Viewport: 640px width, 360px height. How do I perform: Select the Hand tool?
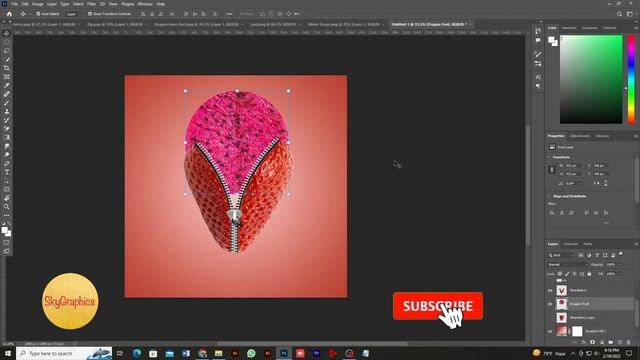pos(7,198)
